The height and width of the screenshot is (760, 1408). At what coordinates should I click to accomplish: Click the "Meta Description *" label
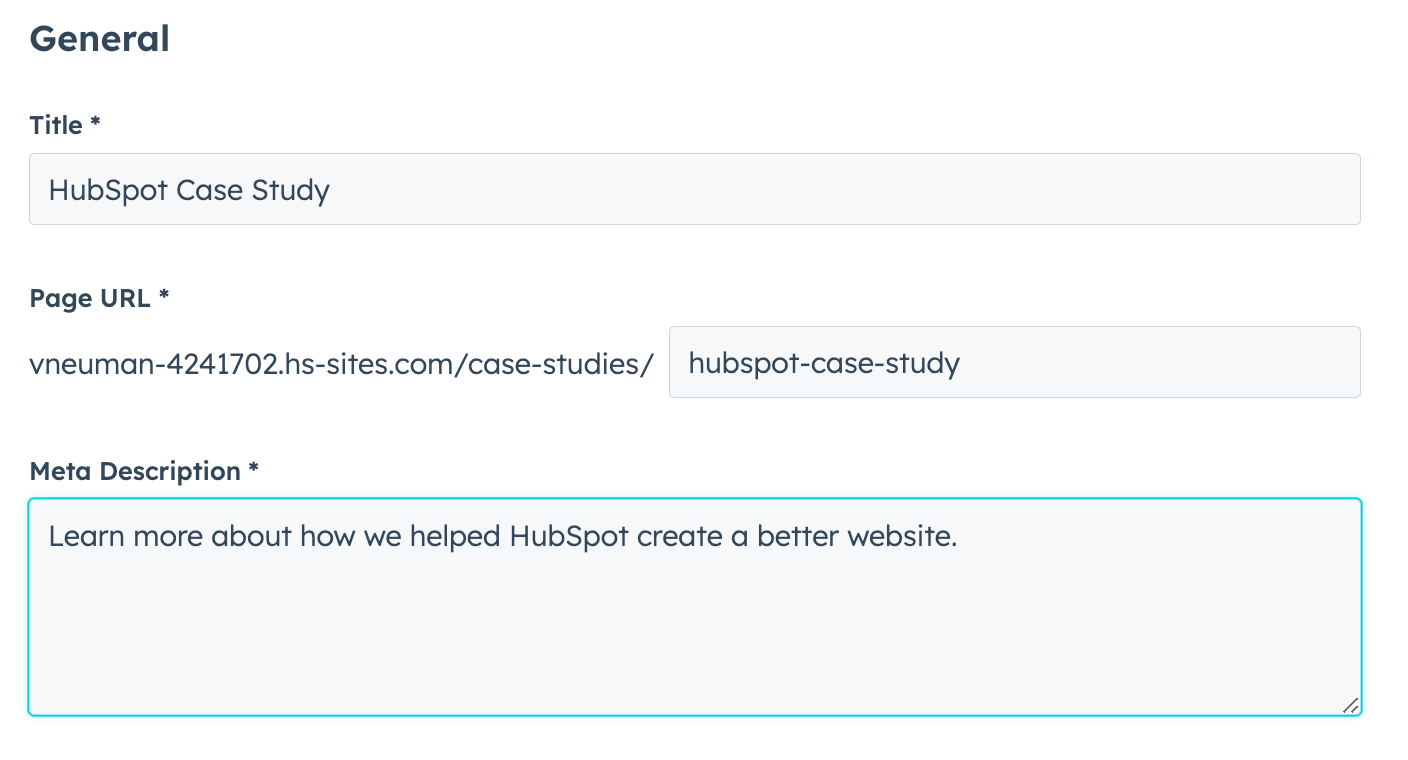pos(144,471)
